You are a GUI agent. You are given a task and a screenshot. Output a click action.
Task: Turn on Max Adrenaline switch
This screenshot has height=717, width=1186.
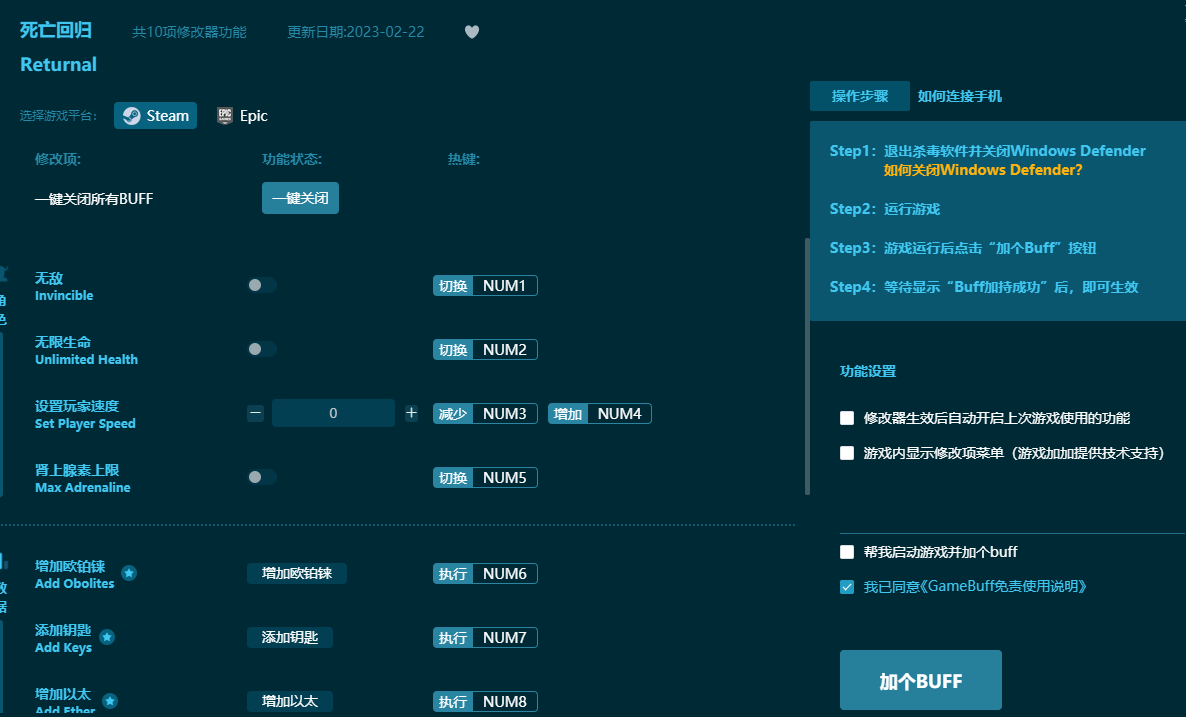(x=262, y=477)
